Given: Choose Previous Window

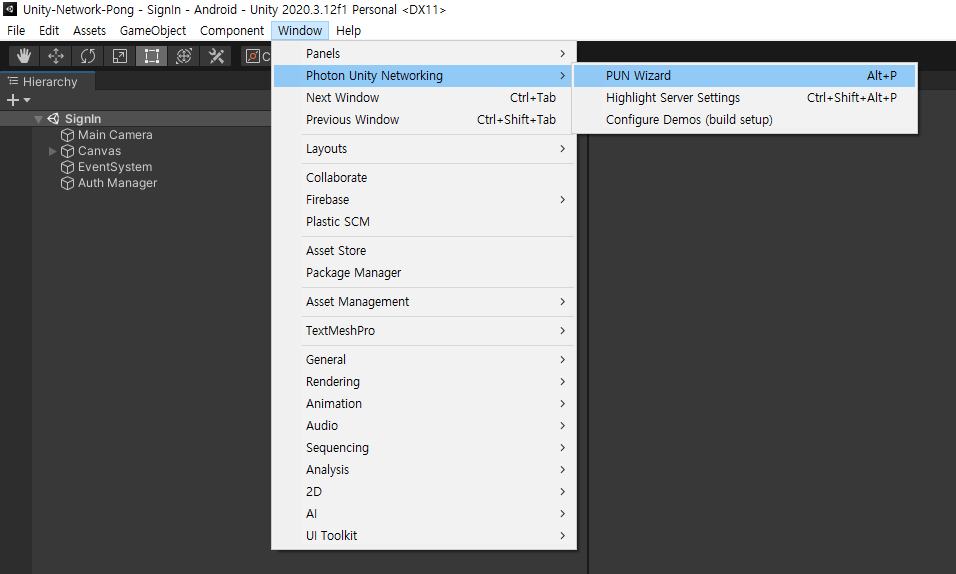Looking at the screenshot, I should click(424, 120).
